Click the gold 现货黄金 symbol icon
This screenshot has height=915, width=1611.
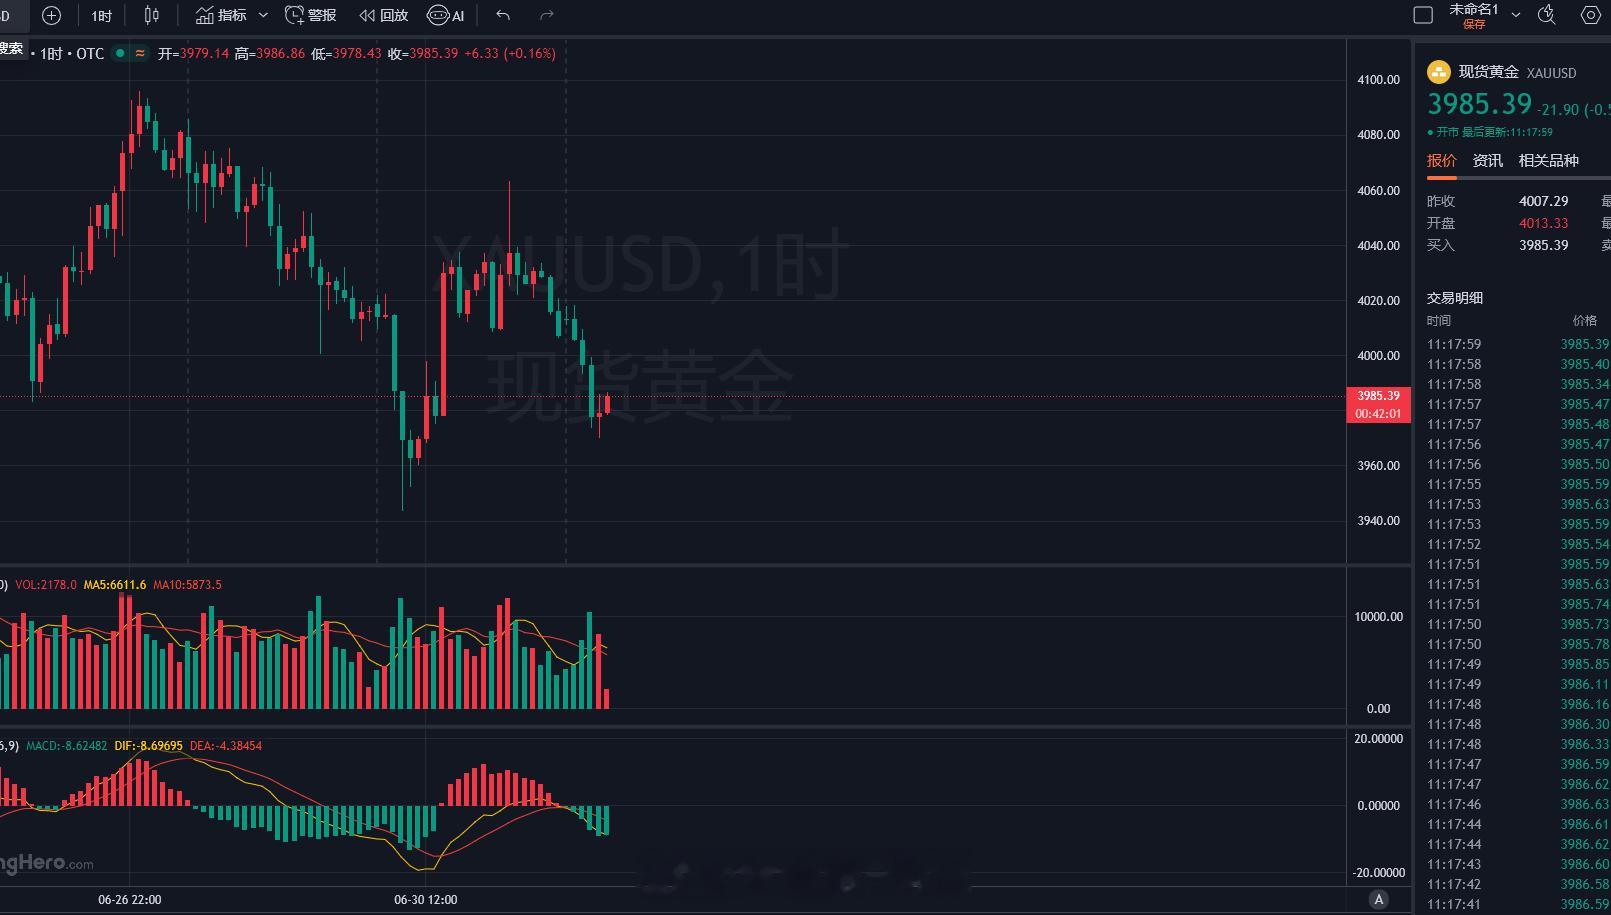1438,72
